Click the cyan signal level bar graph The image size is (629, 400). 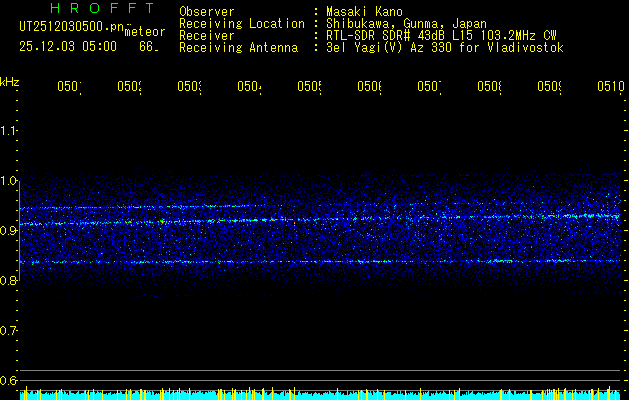pyautogui.click(x=322, y=394)
